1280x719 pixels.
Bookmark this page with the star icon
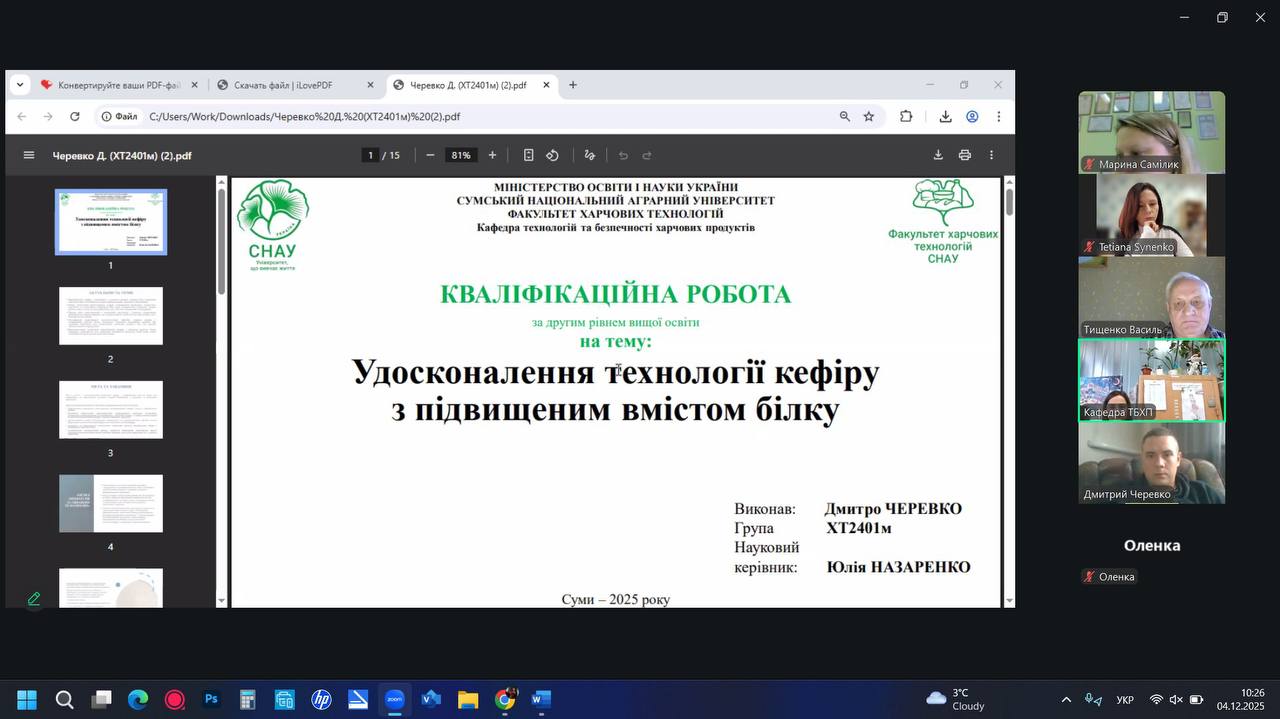(x=869, y=116)
